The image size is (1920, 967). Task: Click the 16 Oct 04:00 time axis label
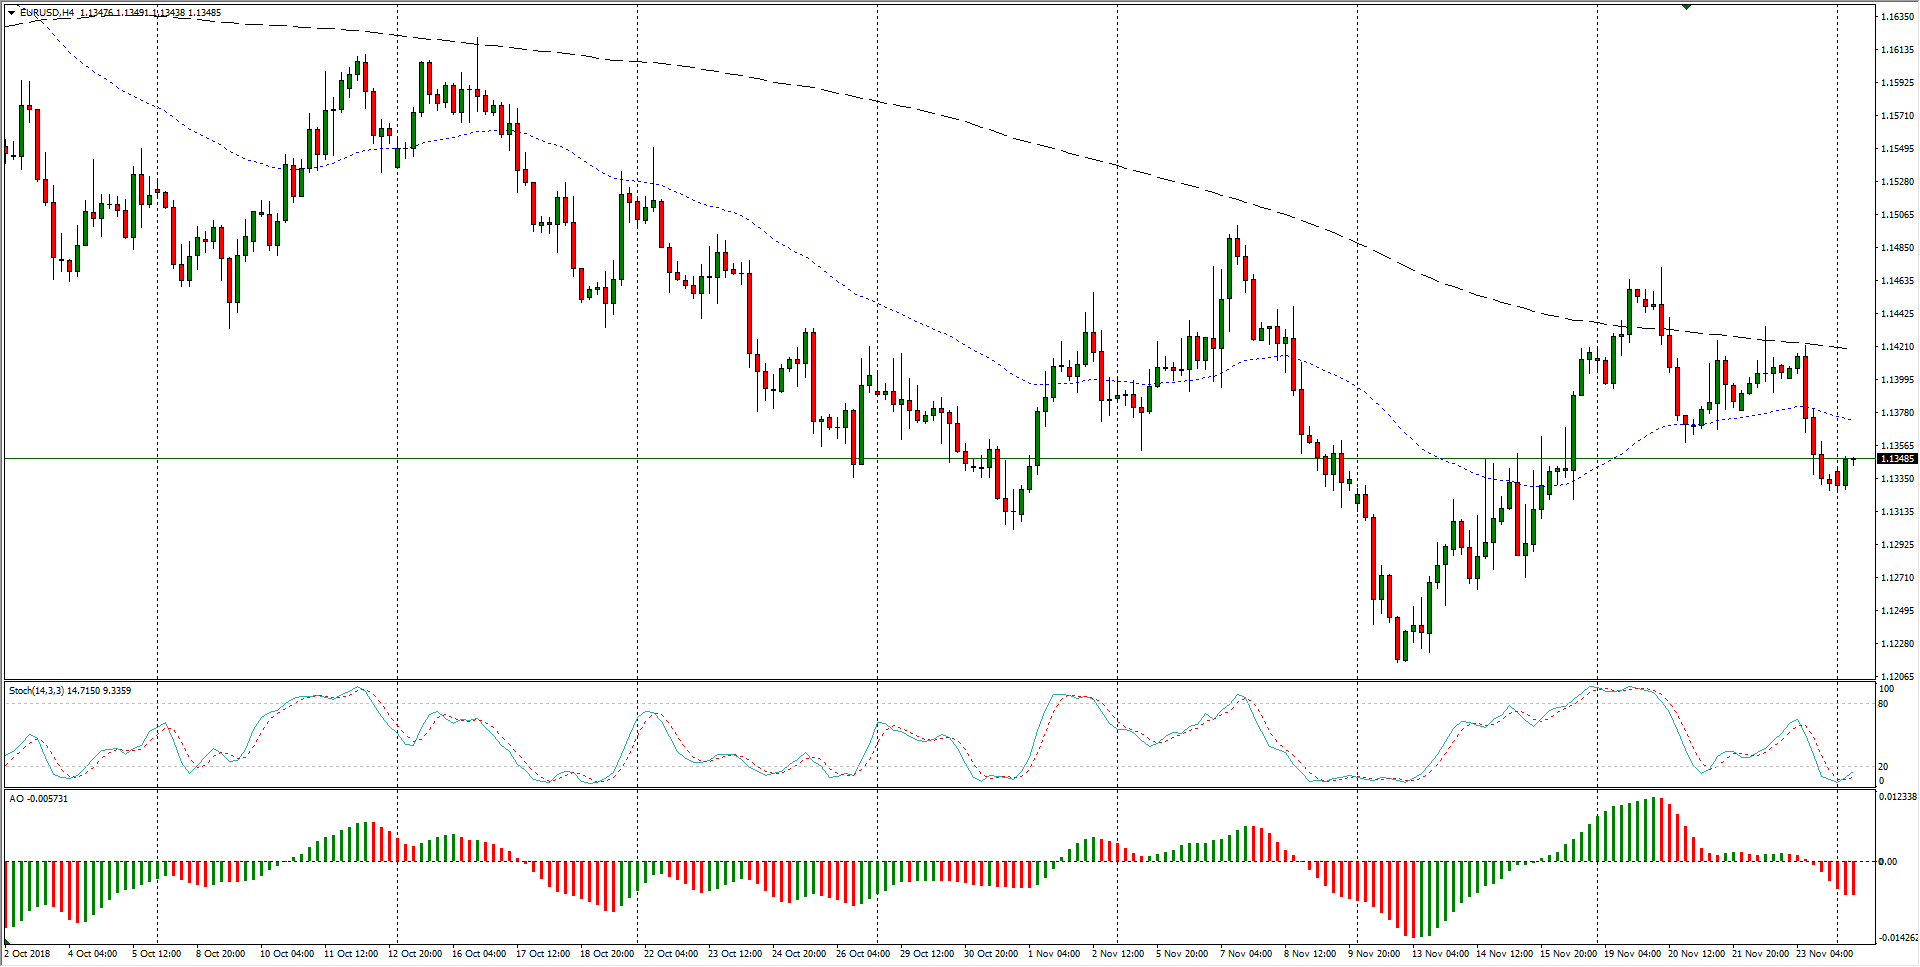pyautogui.click(x=479, y=954)
